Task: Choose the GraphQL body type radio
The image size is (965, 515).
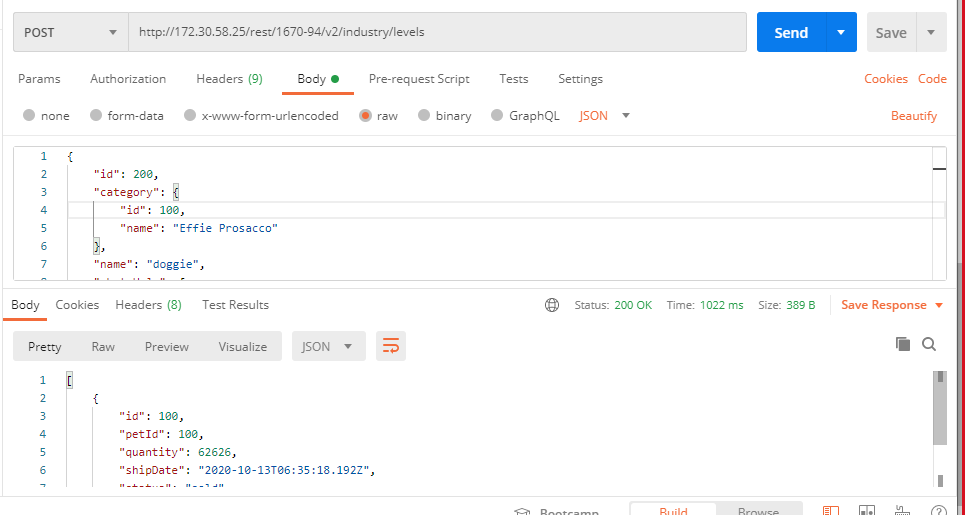Action: tap(497, 116)
